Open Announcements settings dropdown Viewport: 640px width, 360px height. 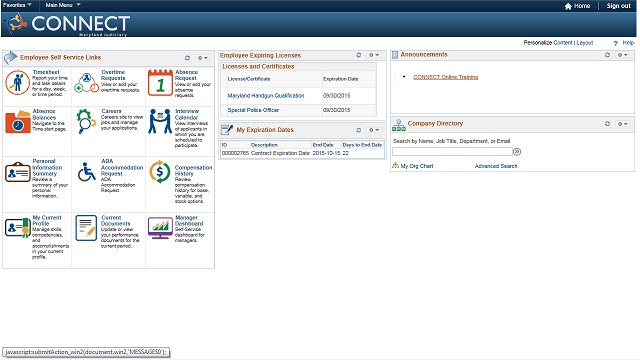coord(622,55)
